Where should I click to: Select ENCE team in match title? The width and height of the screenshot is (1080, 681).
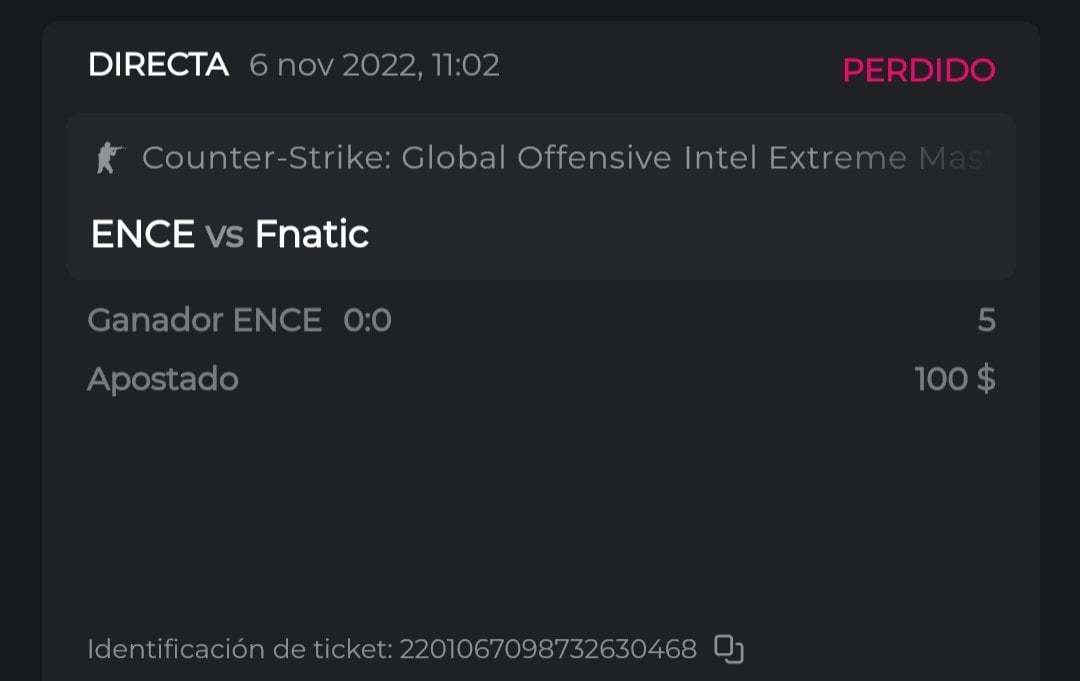click(x=142, y=234)
